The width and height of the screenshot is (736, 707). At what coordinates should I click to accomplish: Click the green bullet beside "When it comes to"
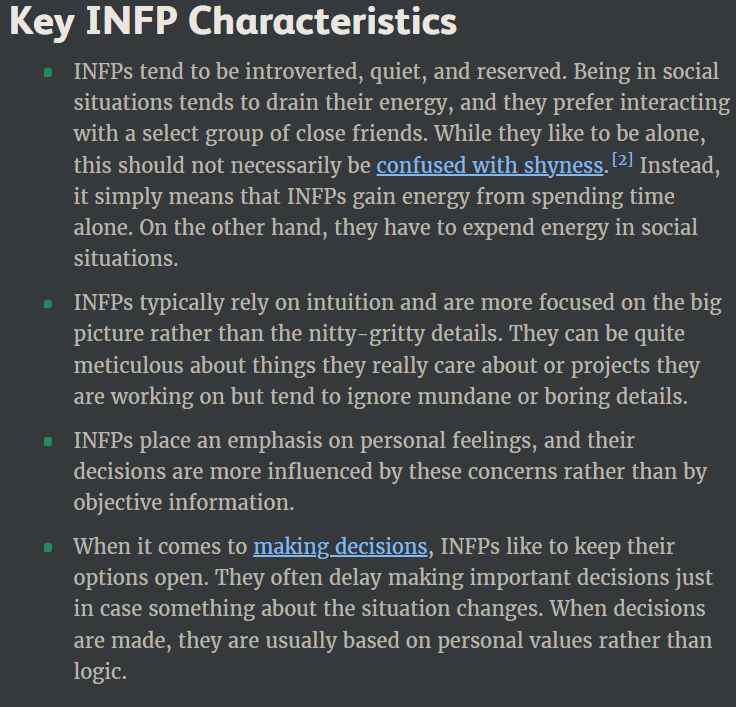48,548
